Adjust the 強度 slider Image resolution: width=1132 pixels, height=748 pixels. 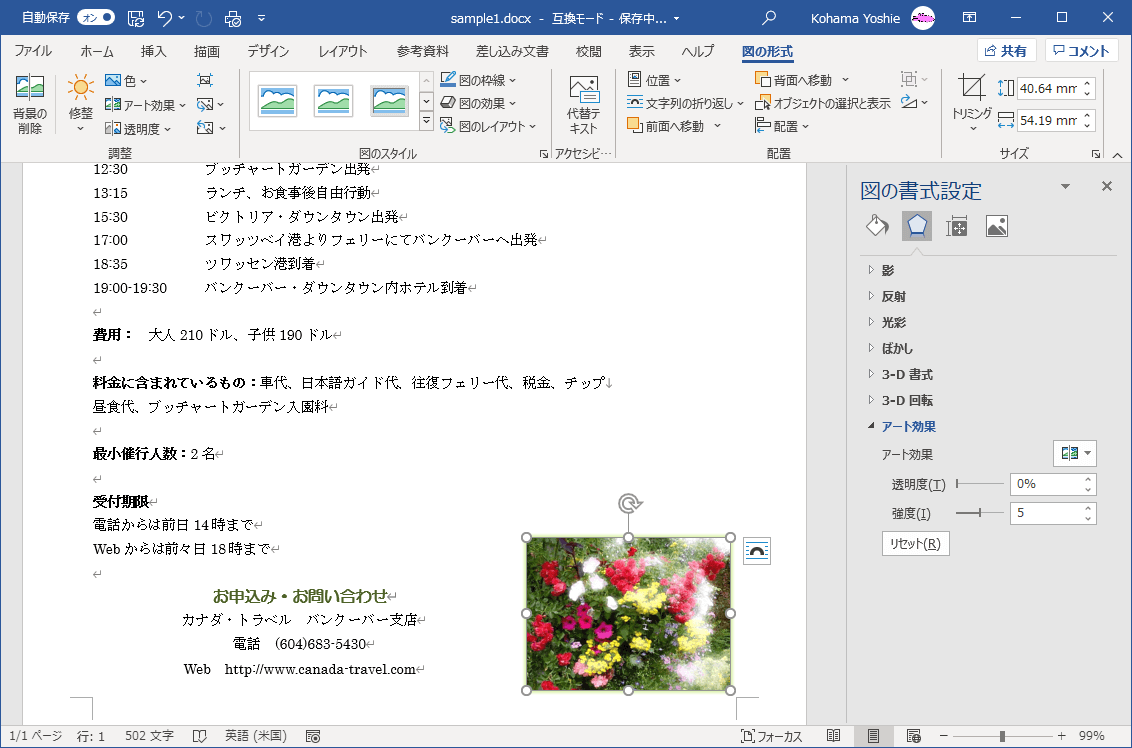coord(980,513)
